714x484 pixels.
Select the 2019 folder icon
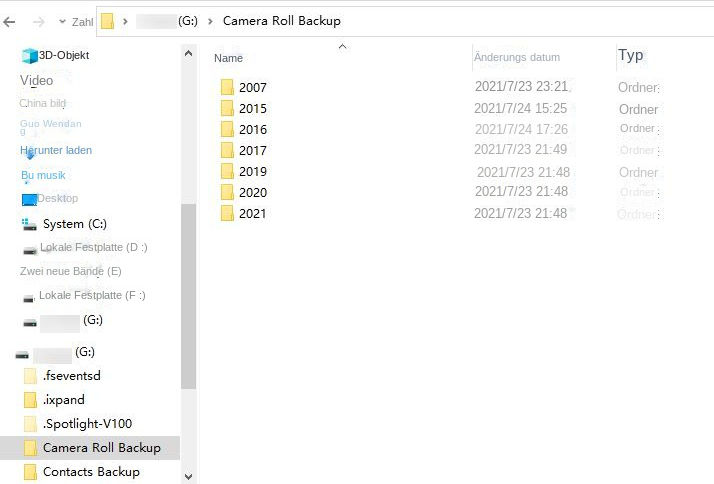click(x=227, y=171)
